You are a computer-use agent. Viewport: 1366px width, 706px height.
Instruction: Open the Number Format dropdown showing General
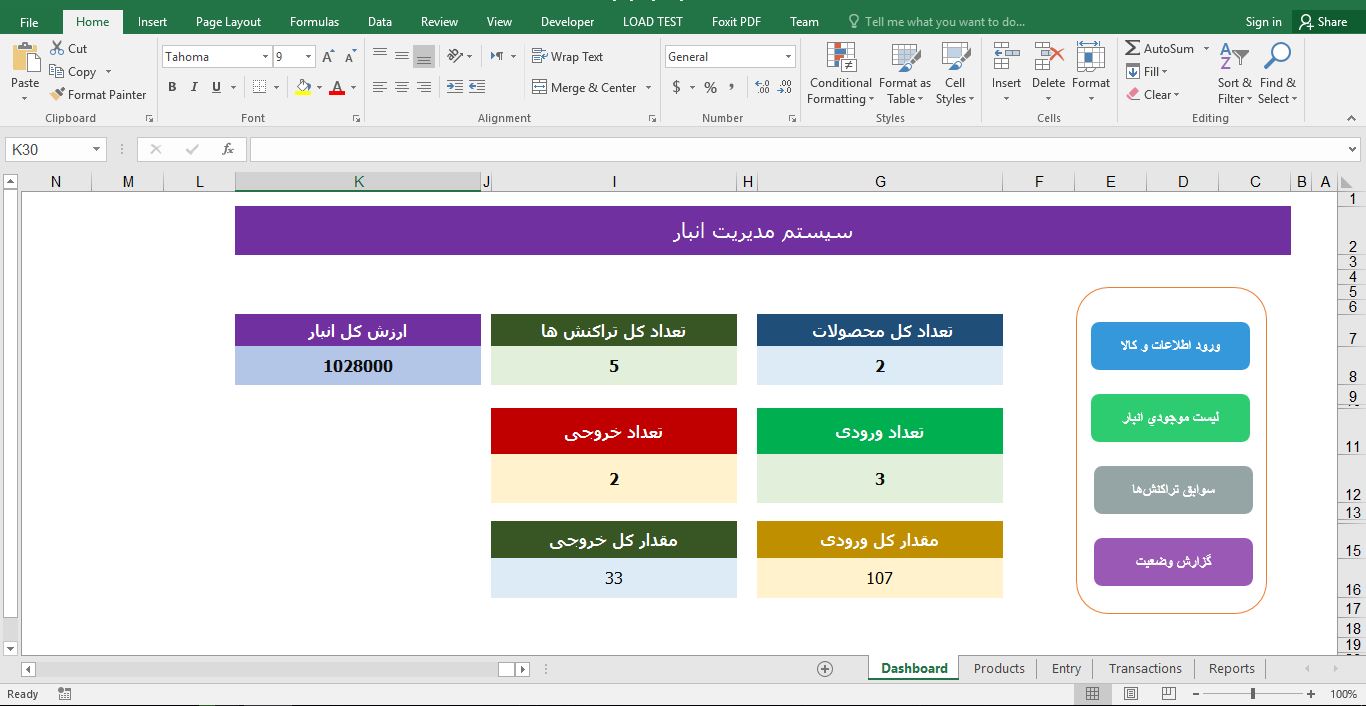730,56
